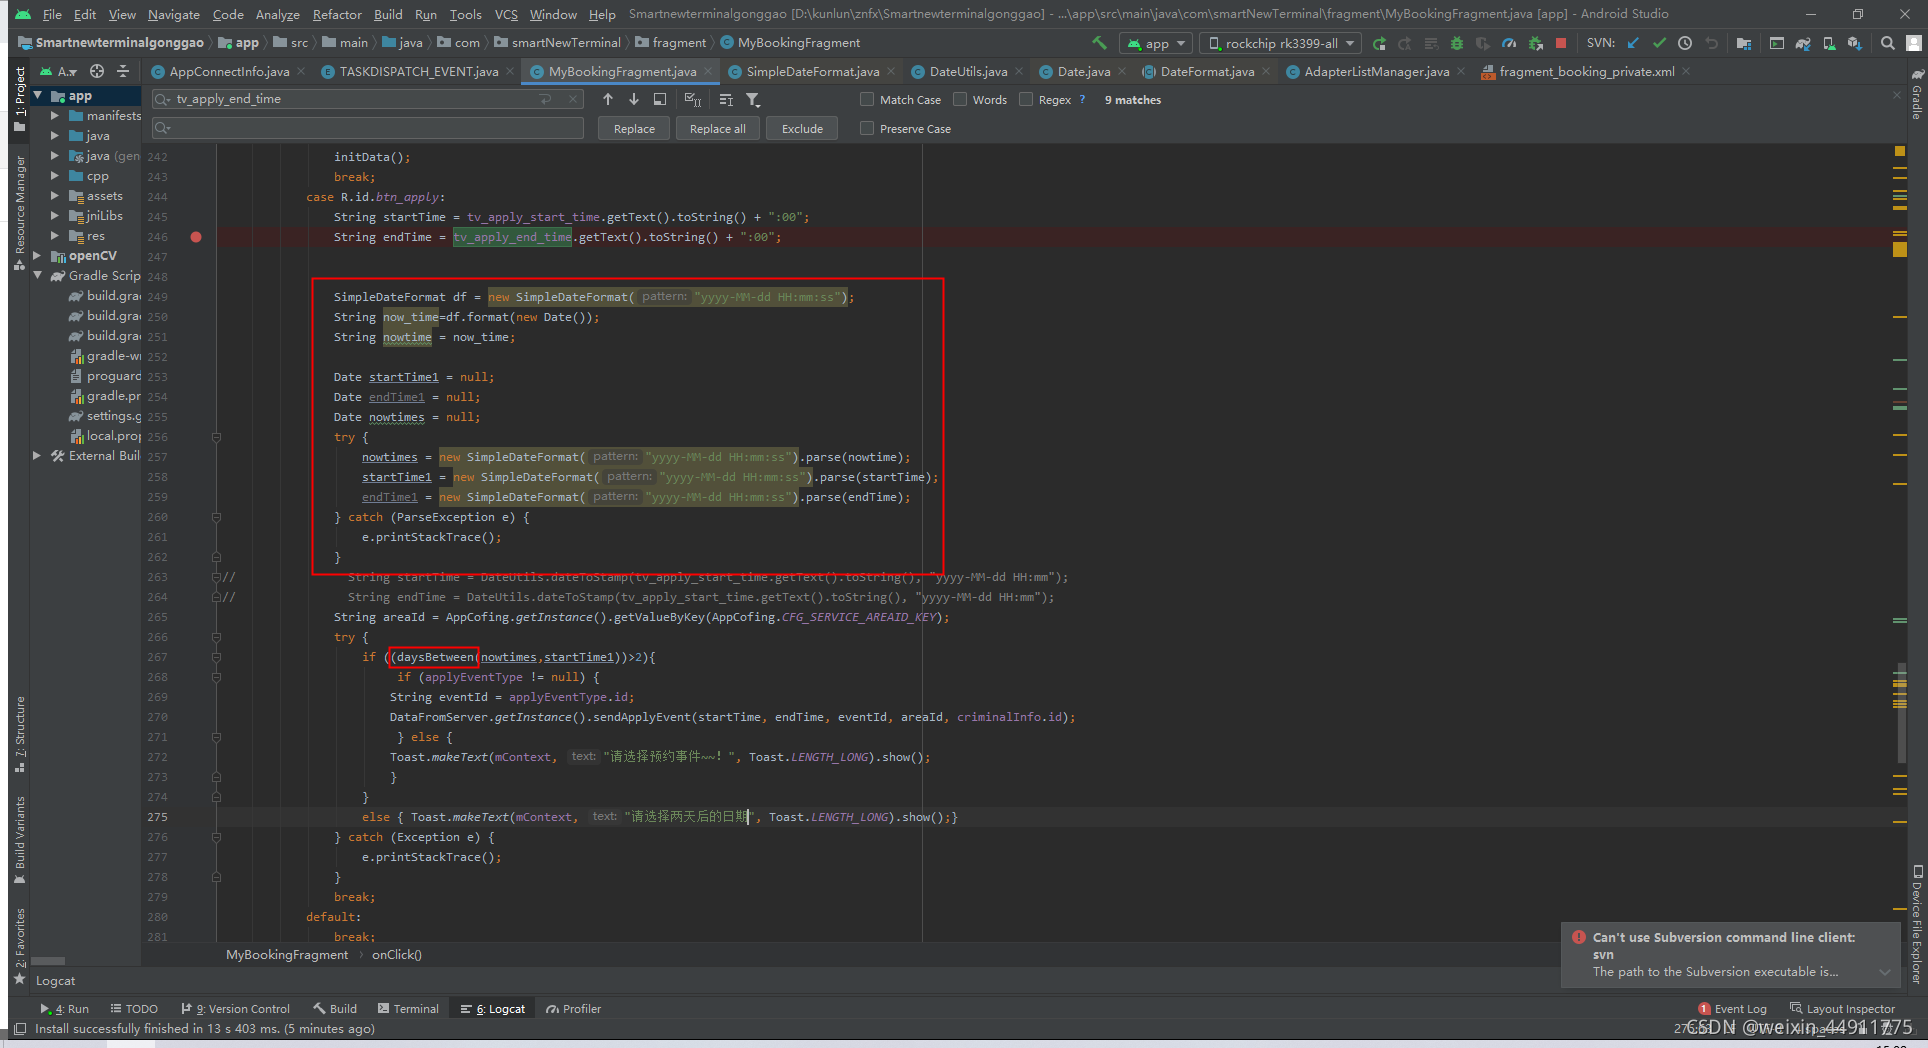Click the SVN Commit checkmark icon
Viewport: 1928px width, 1048px height.
point(1659,43)
